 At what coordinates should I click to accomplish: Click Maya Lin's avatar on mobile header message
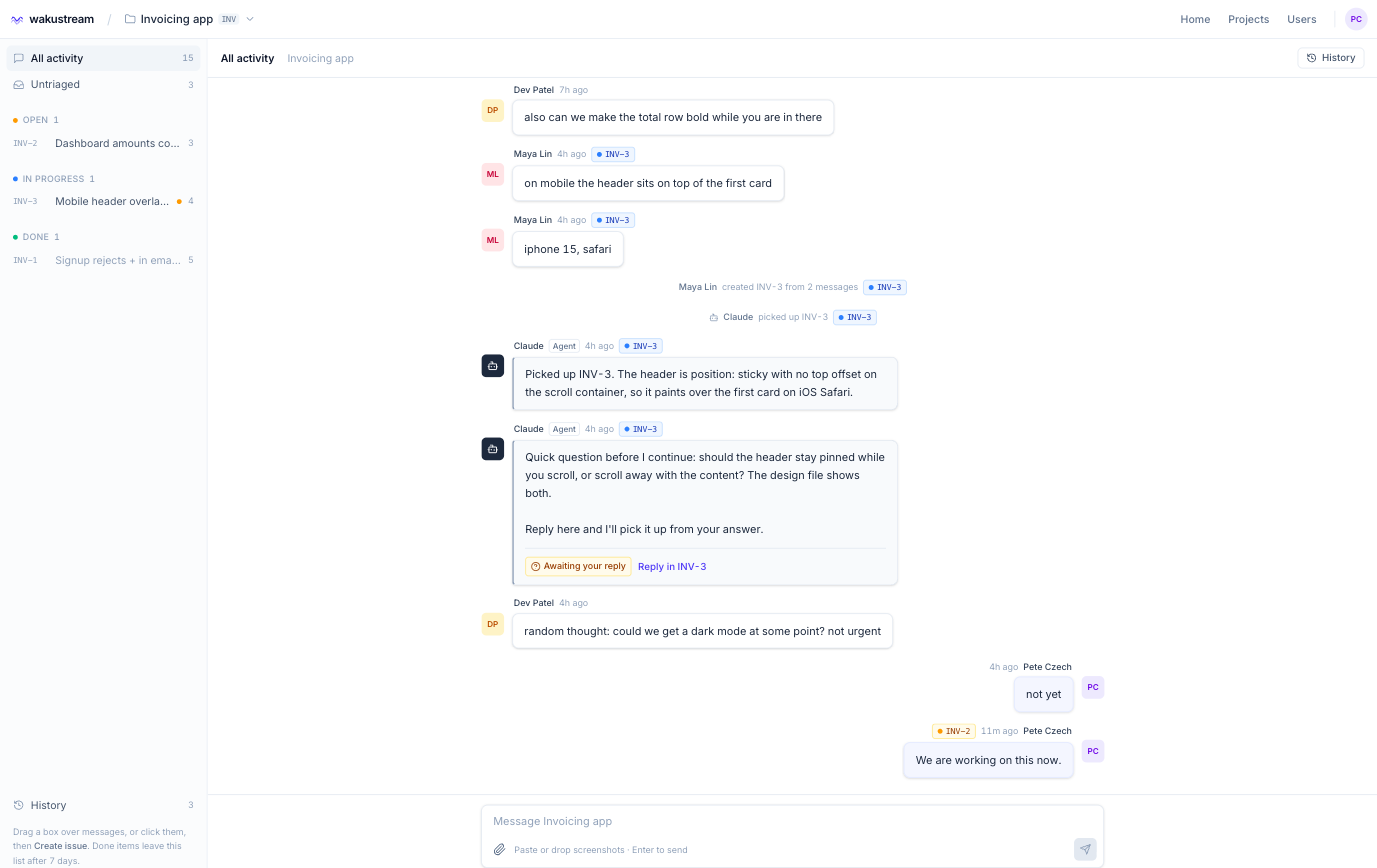[493, 174]
